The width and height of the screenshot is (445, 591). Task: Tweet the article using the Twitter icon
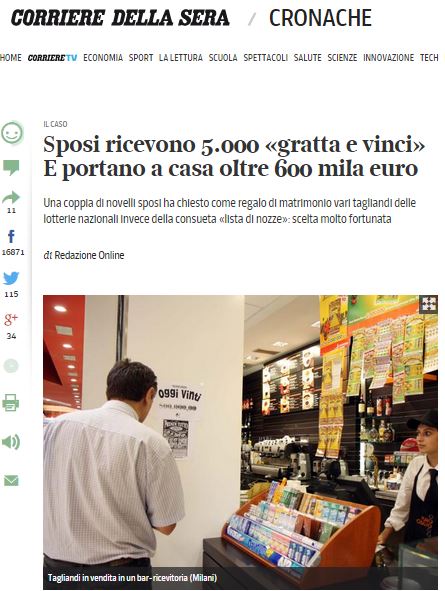pyautogui.click(x=11, y=278)
